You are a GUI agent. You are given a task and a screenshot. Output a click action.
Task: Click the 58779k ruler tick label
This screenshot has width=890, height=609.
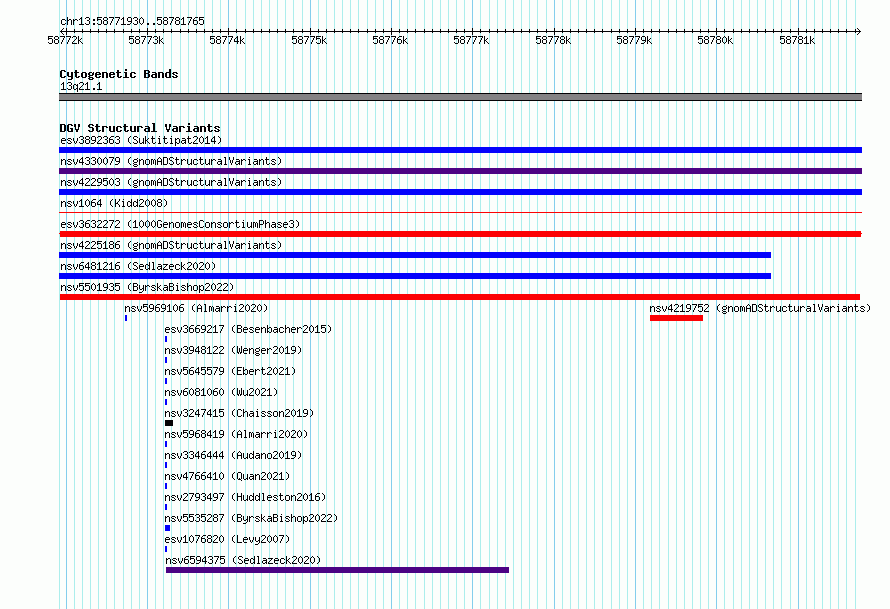click(635, 40)
